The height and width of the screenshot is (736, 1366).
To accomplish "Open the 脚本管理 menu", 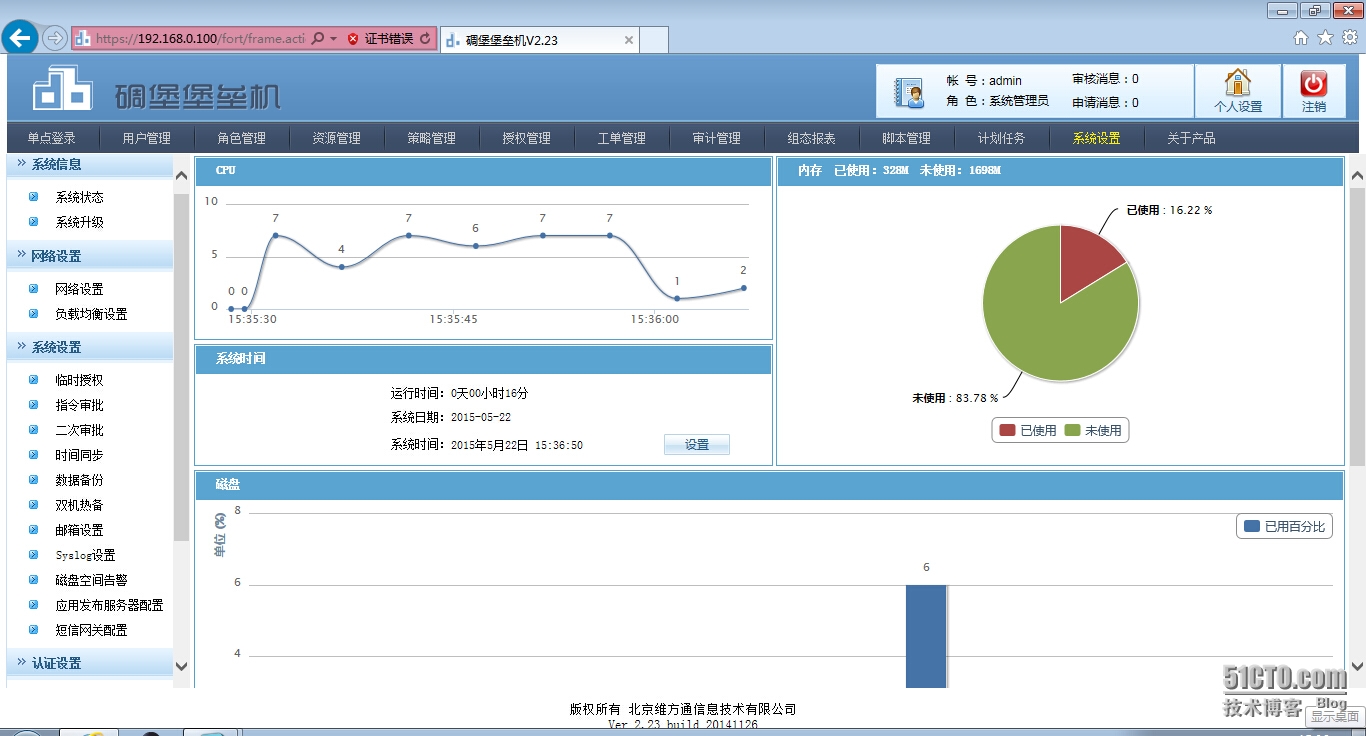I will 906,138.
